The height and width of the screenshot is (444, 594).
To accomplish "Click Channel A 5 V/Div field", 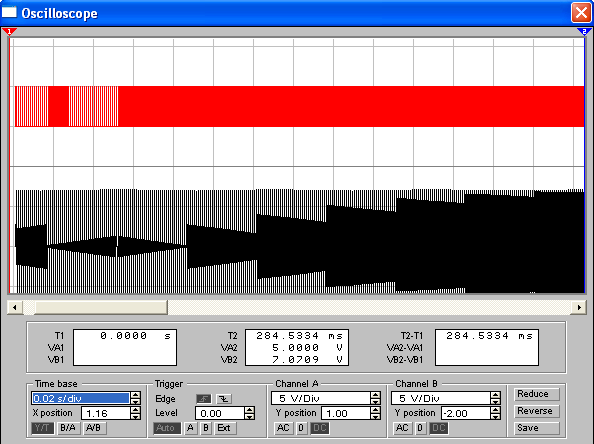I will (320, 398).
